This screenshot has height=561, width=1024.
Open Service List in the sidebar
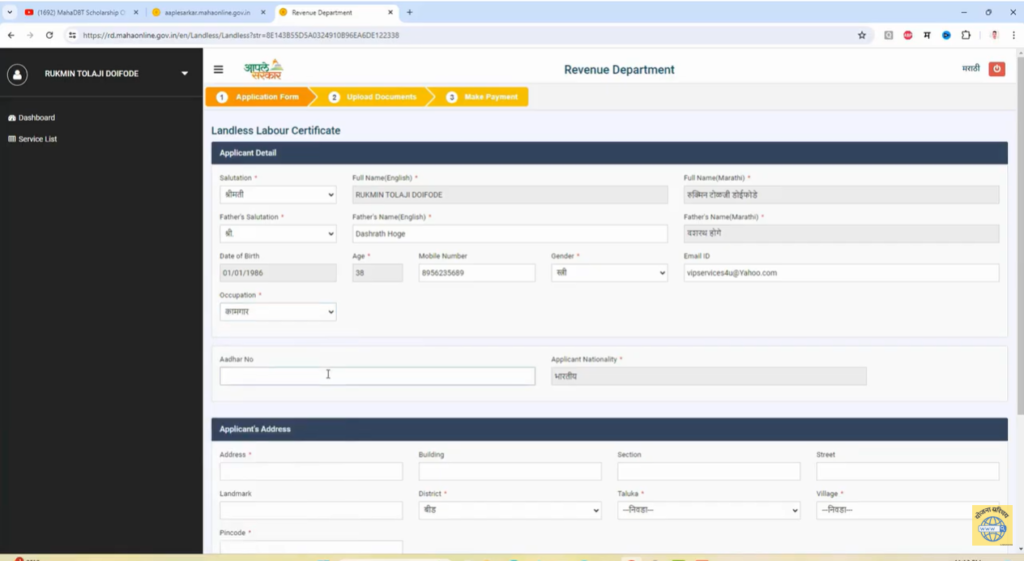pyautogui.click(x=37, y=139)
